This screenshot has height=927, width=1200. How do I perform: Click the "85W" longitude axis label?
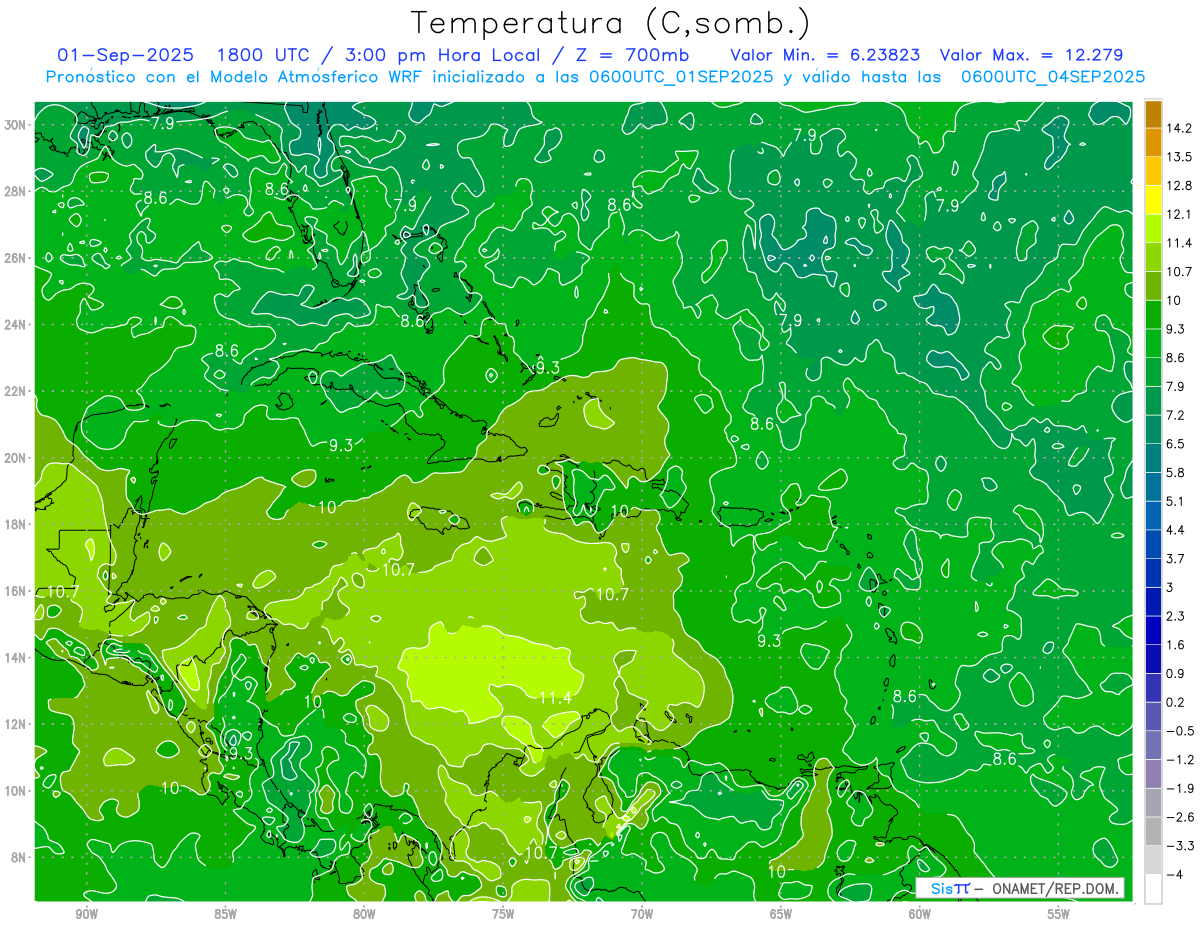[x=225, y=913]
